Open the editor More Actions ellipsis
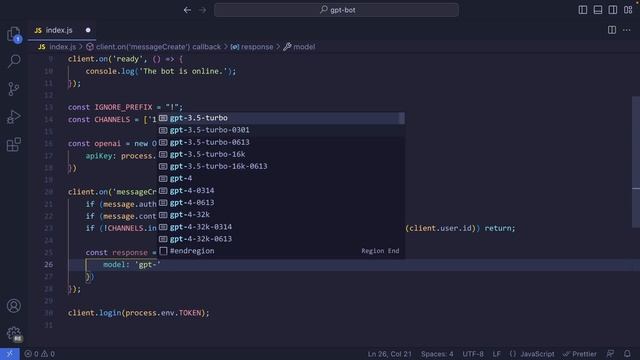This screenshot has width=640, height=360. click(627, 30)
